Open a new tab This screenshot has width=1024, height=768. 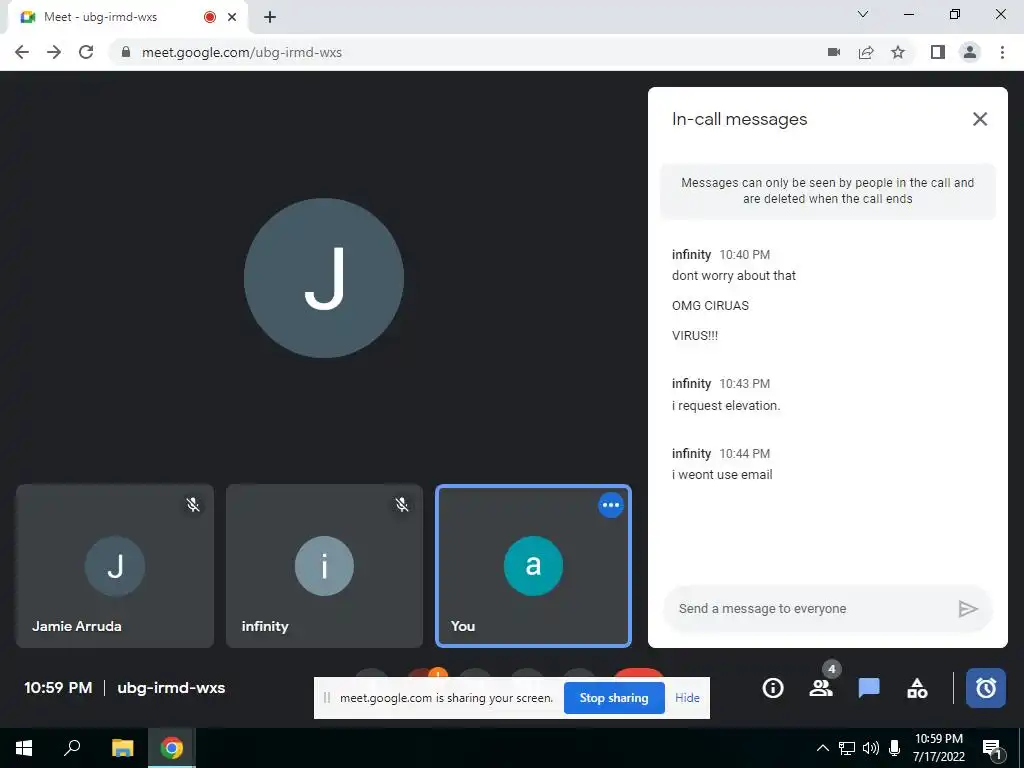tap(270, 17)
